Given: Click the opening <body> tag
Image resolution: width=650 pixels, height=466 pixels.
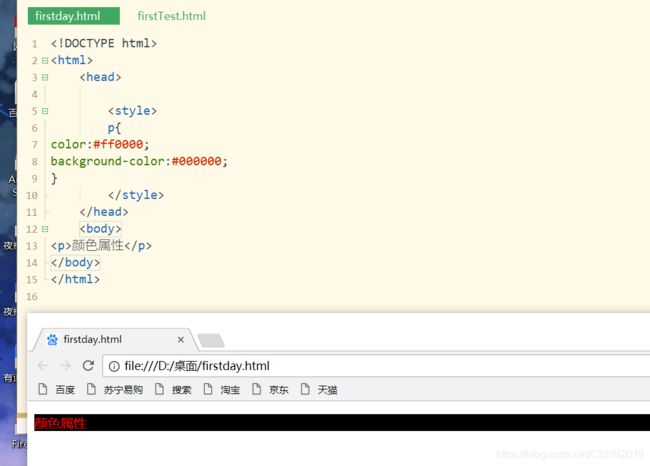Looking at the screenshot, I should coord(100,229).
